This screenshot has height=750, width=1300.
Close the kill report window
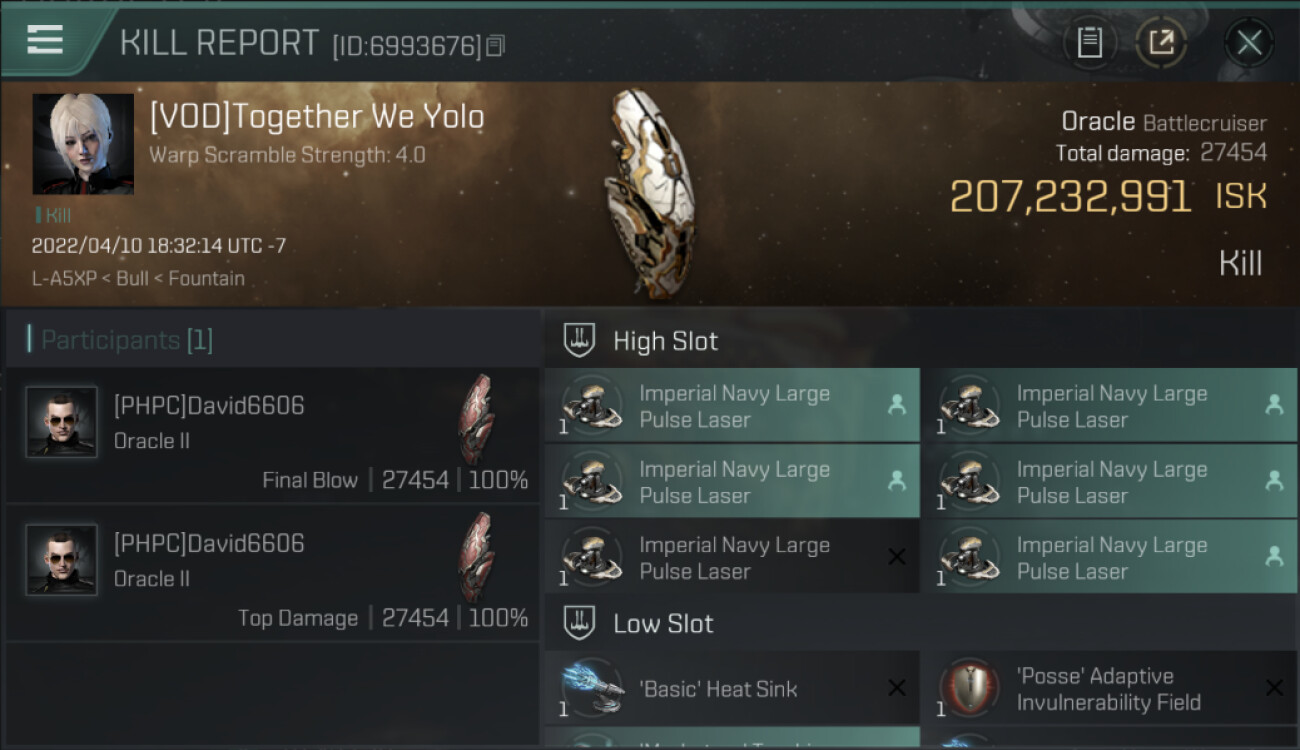1249,43
